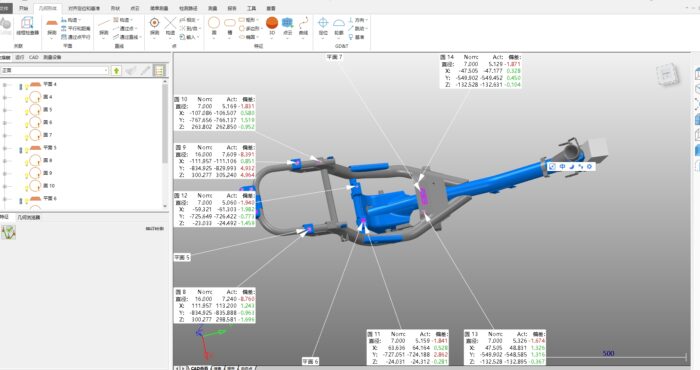Click the 圆 9 measurement annotation box

[x=215, y=161]
